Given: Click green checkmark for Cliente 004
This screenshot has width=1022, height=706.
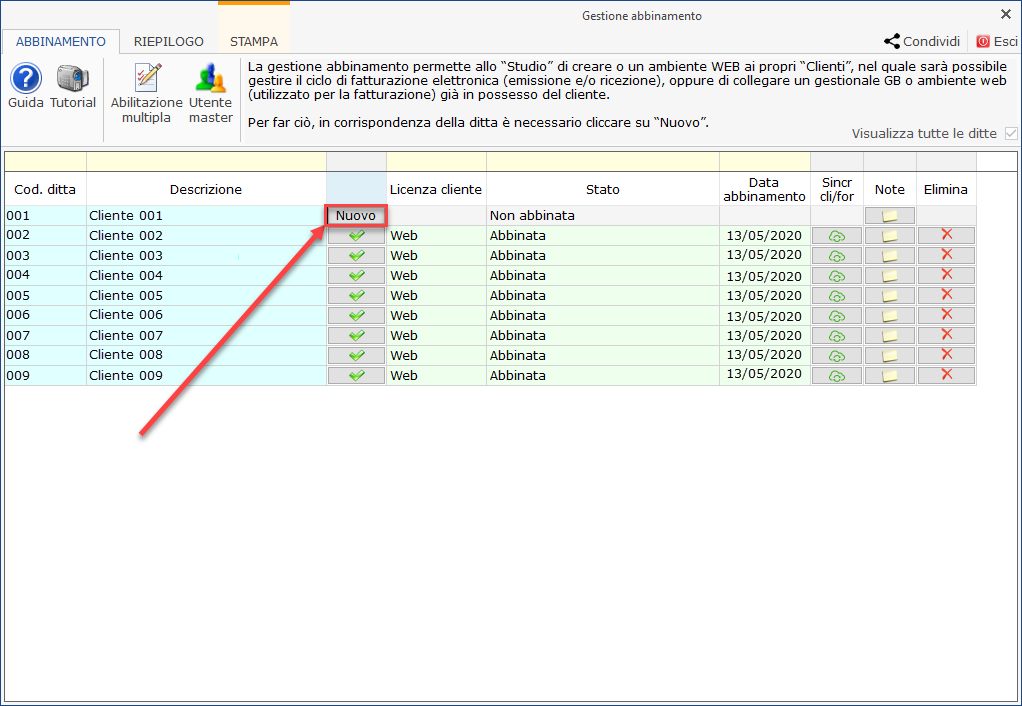Looking at the screenshot, I should [357, 276].
